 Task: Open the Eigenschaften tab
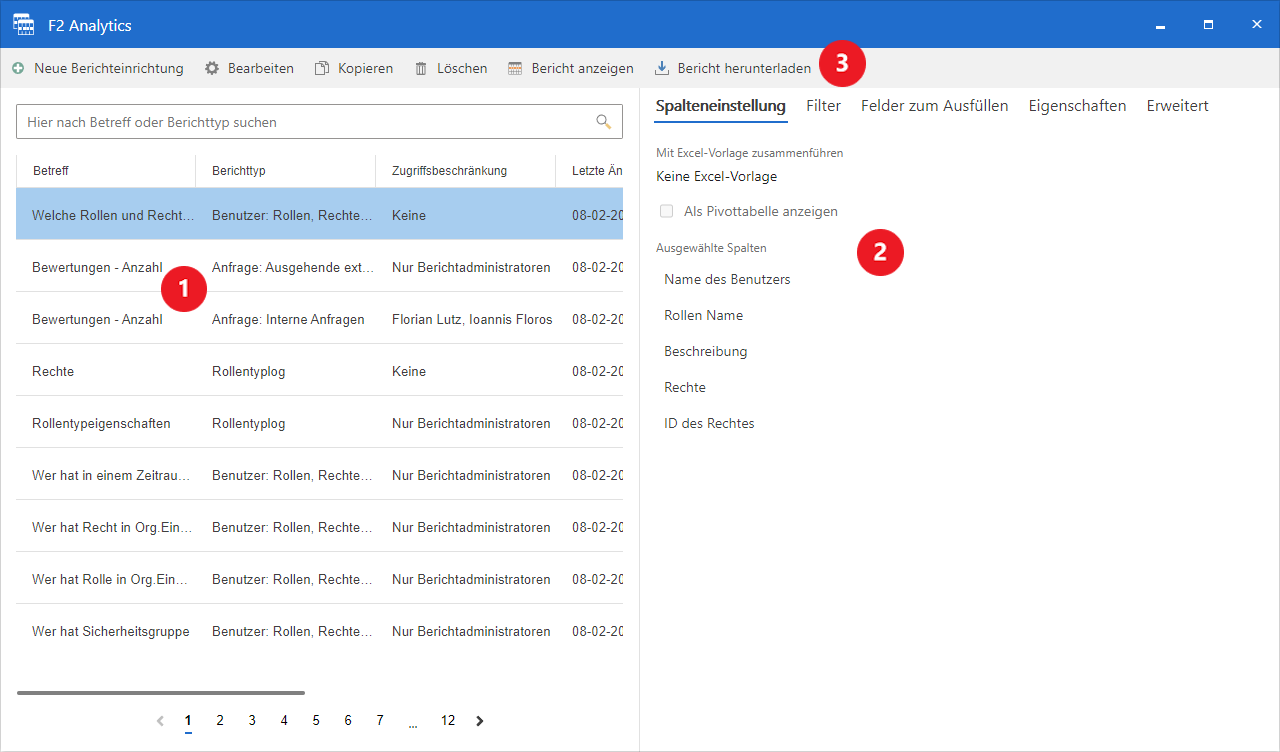(1077, 105)
